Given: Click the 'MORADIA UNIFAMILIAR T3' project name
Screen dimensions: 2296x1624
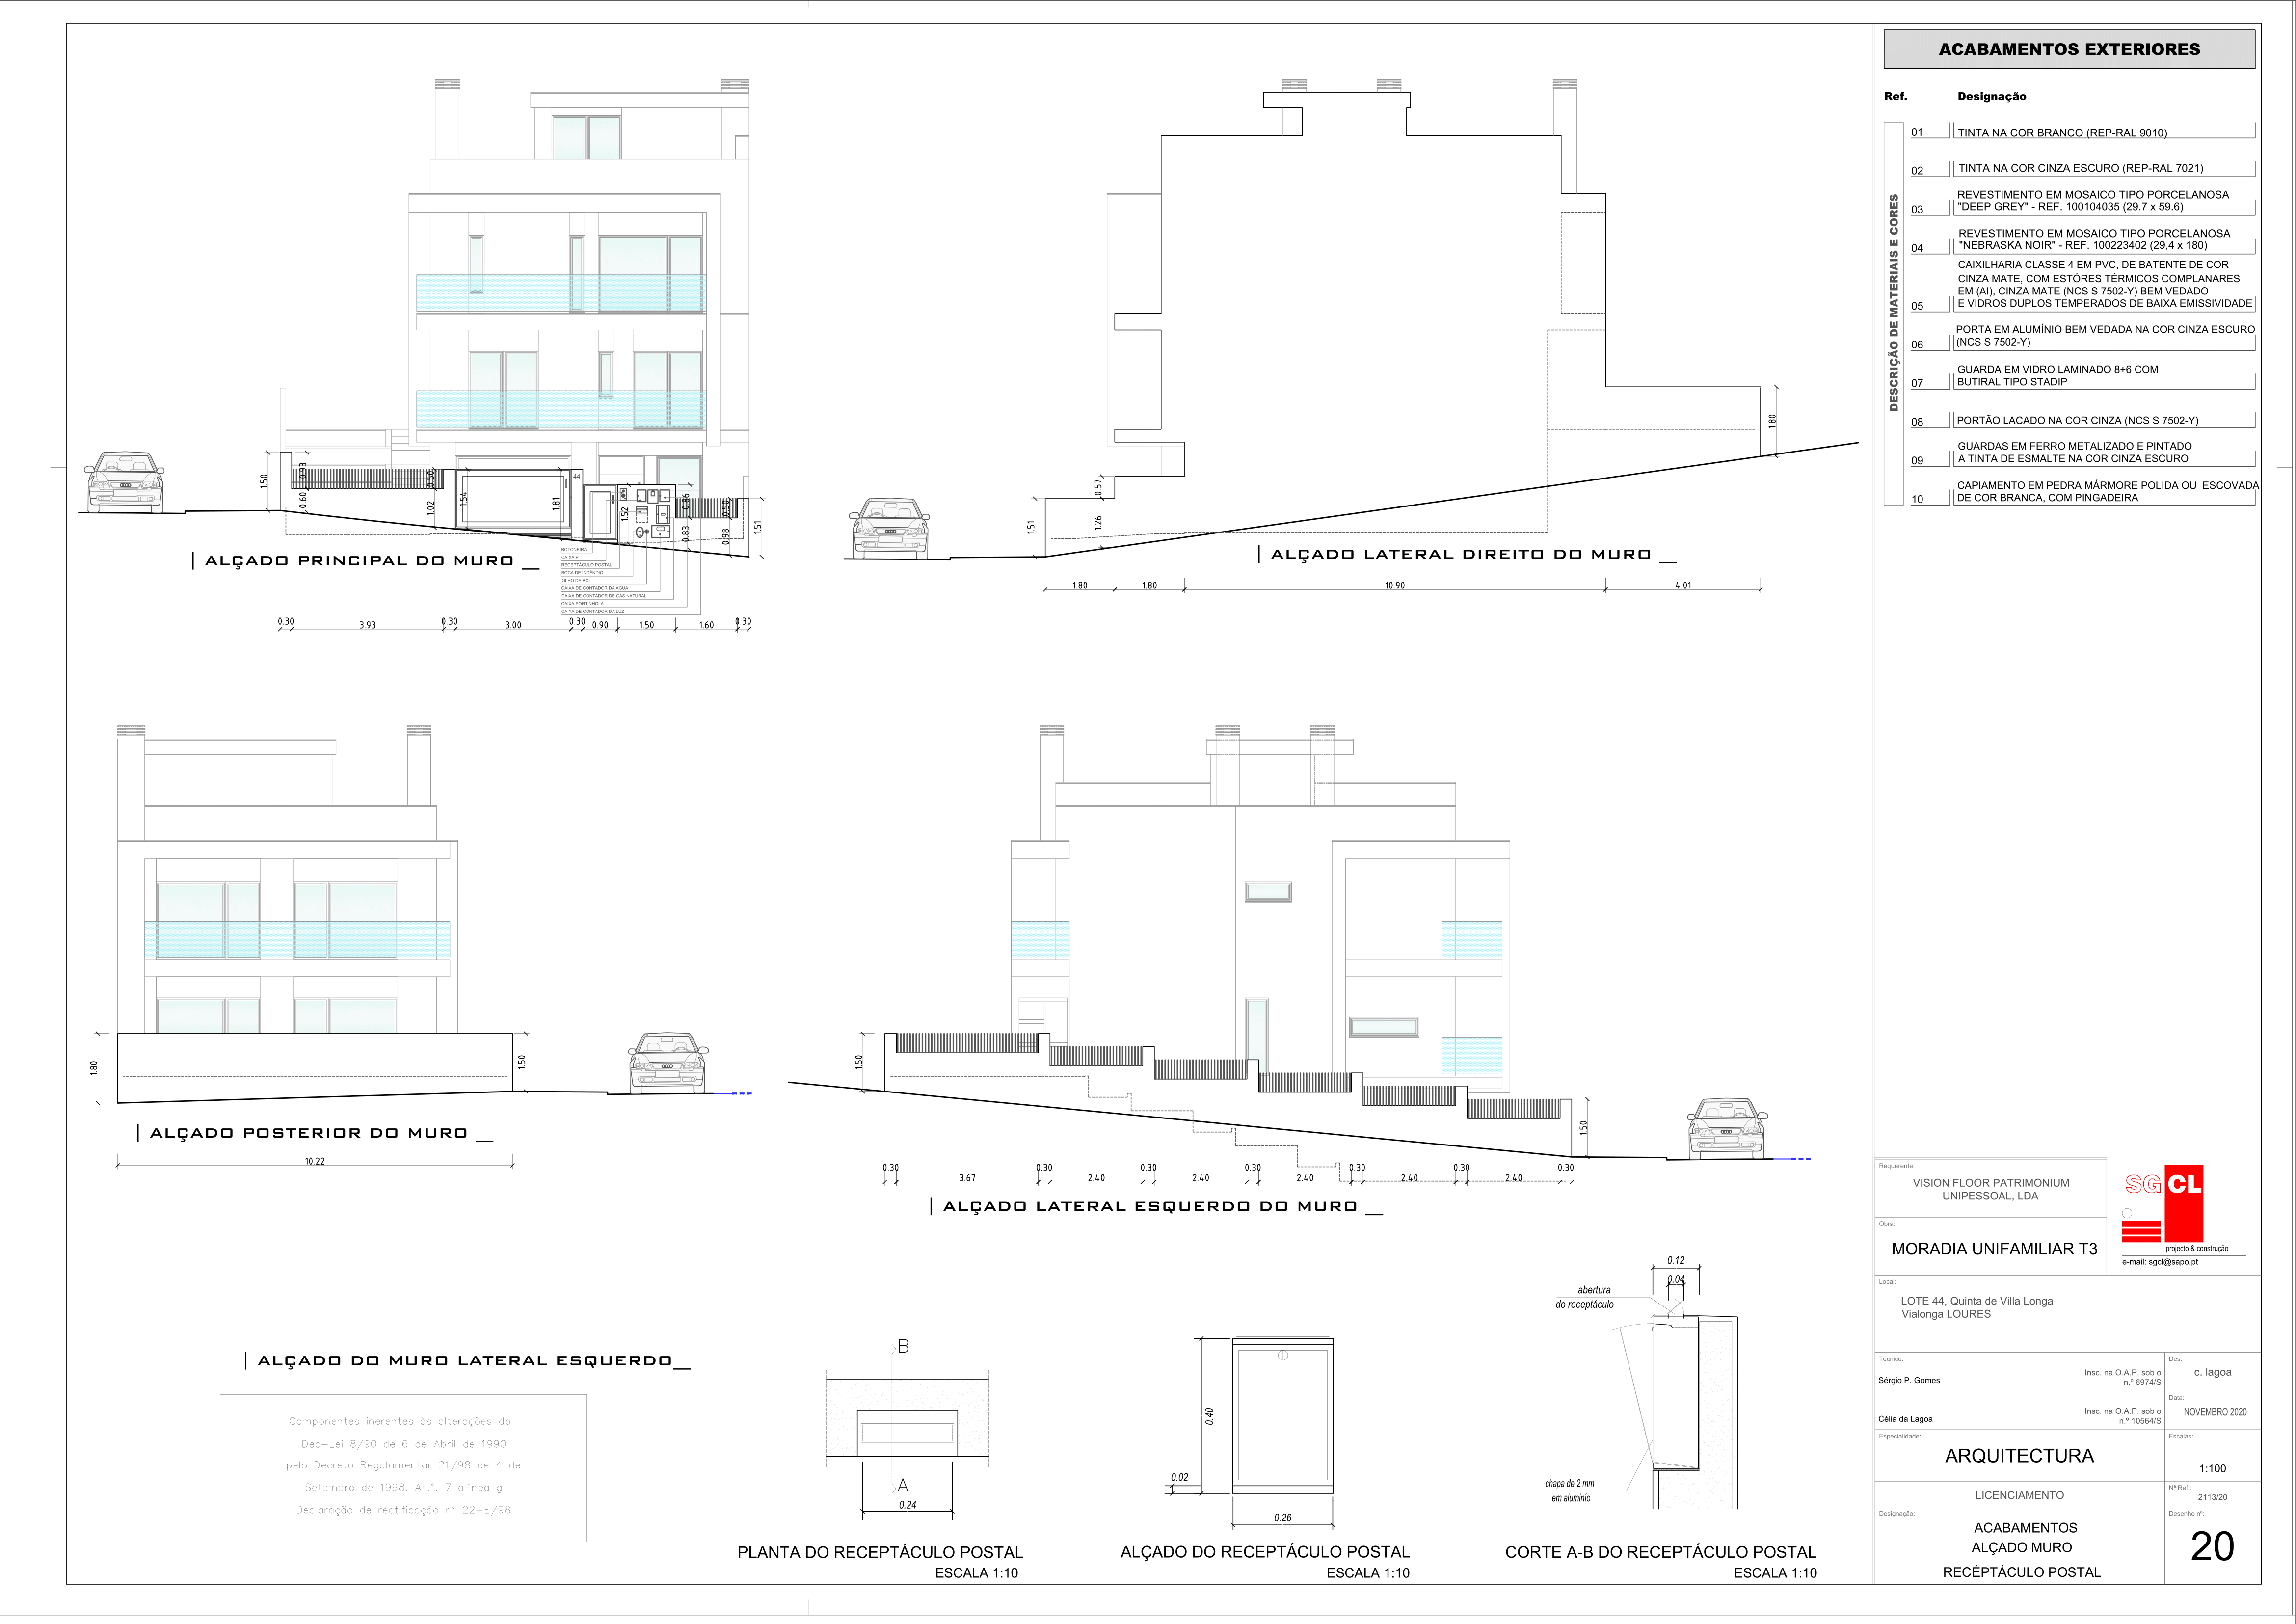Looking at the screenshot, I should tap(1994, 1249).
